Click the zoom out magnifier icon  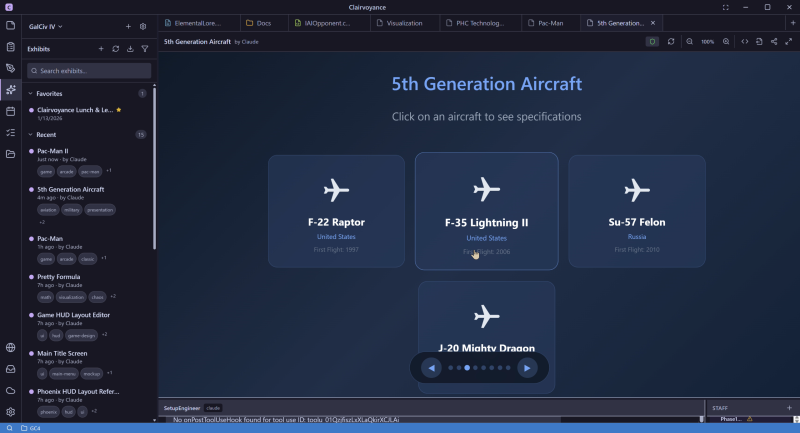(690, 42)
